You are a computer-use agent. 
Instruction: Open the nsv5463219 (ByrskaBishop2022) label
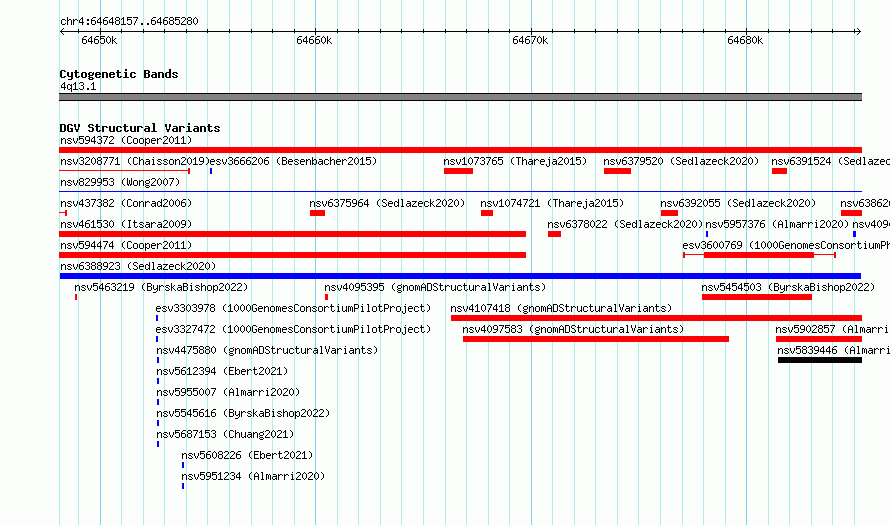[x=161, y=287]
